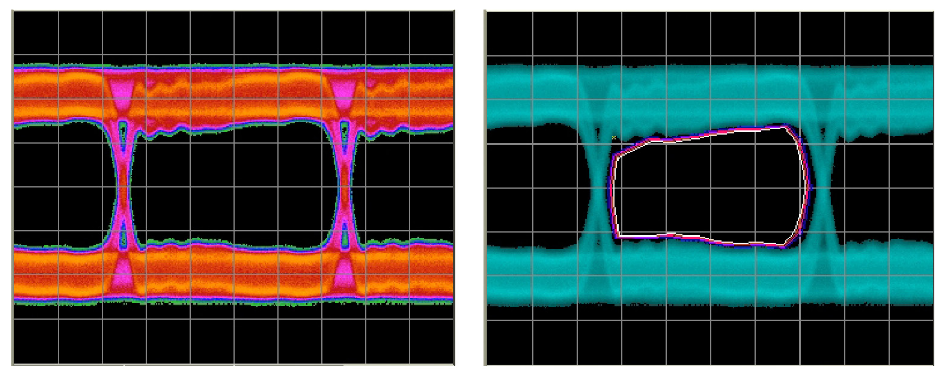Click the small yellow x marker in cyan plot
The image size is (945, 375).
pos(614,138)
